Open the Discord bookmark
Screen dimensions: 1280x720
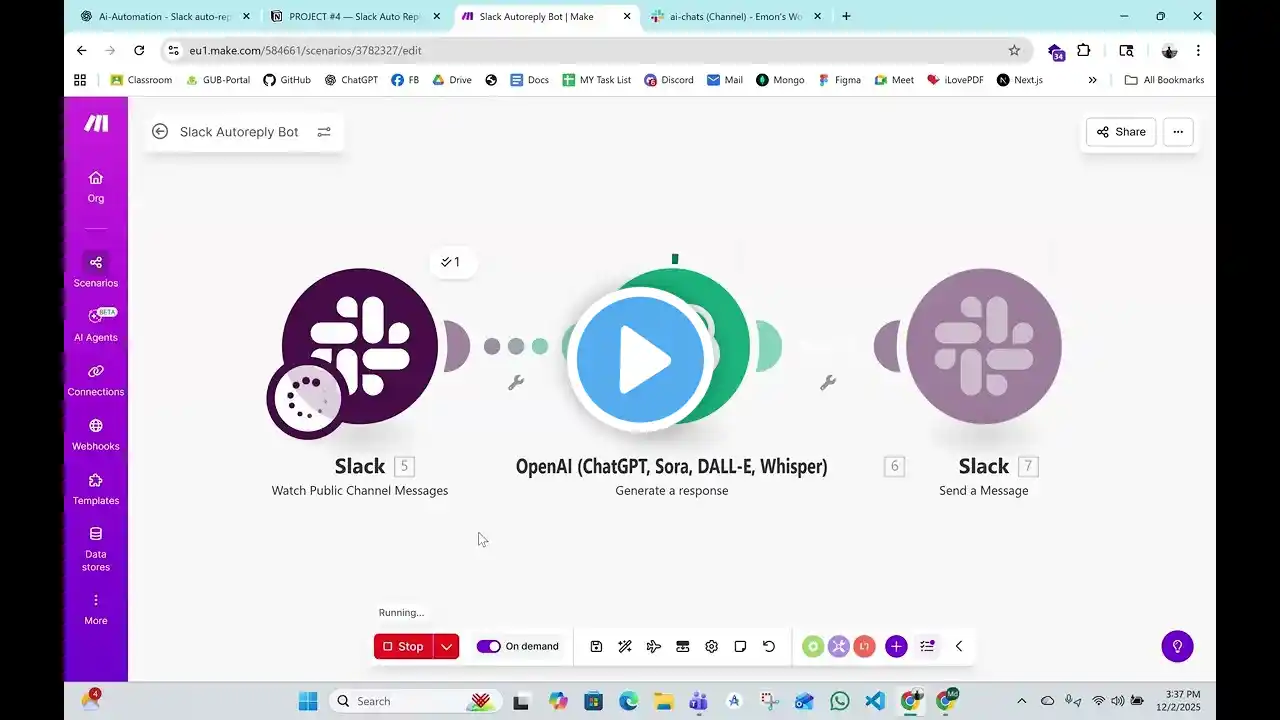tap(669, 80)
